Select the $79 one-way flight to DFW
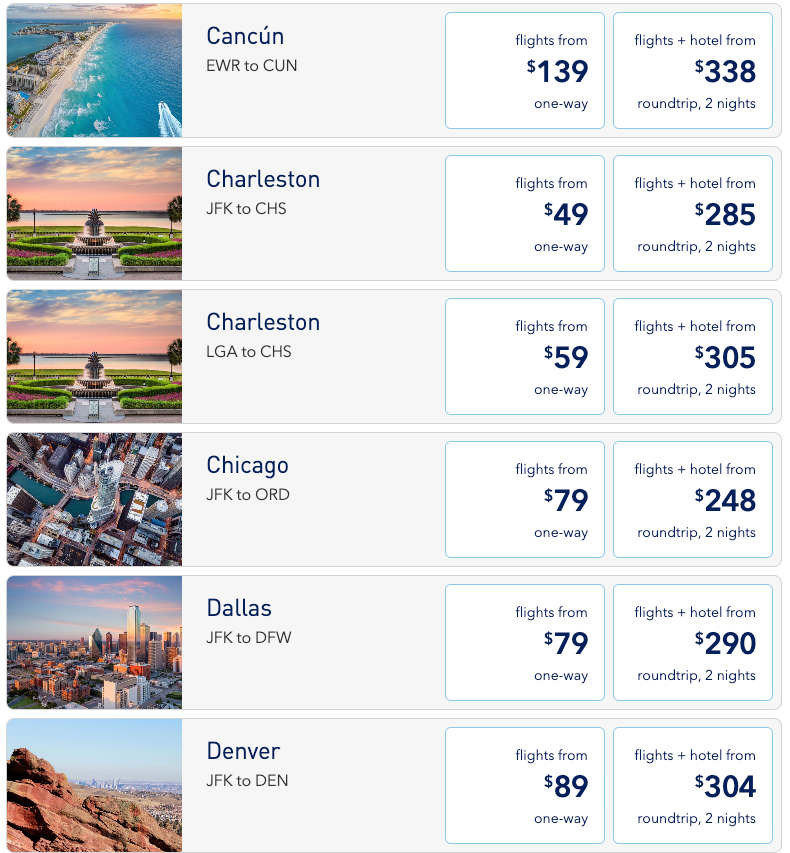The image size is (790, 853). 524,643
